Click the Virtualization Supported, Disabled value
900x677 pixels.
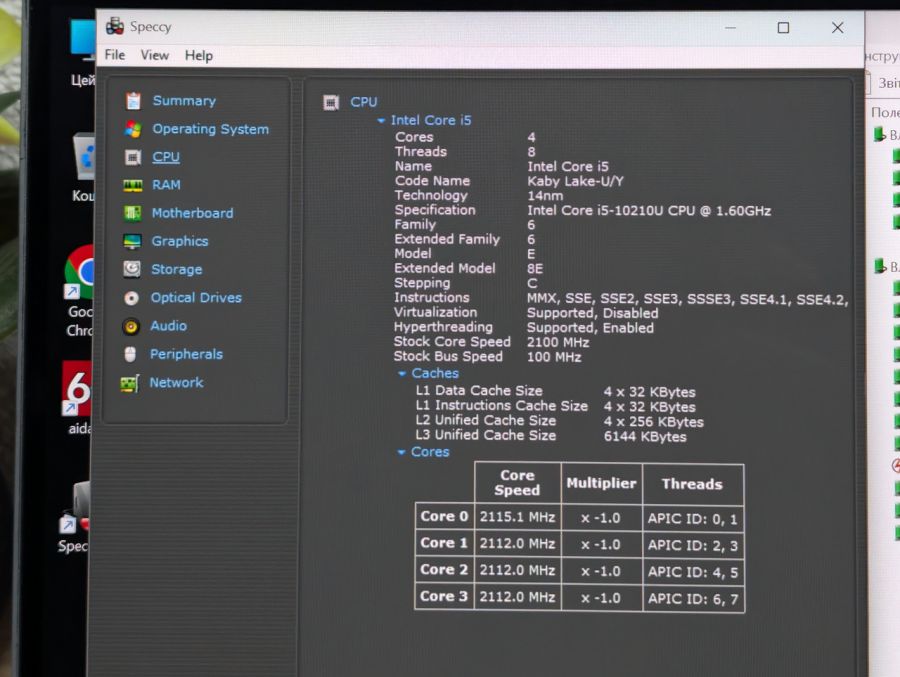tap(592, 314)
